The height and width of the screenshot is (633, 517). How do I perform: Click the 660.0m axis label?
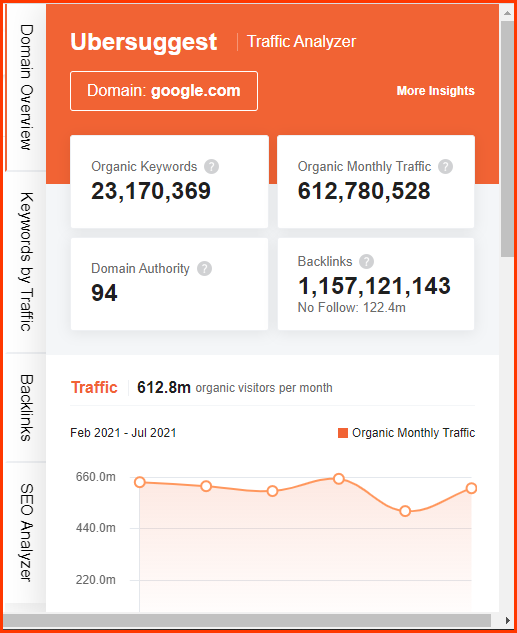coord(96,477)
